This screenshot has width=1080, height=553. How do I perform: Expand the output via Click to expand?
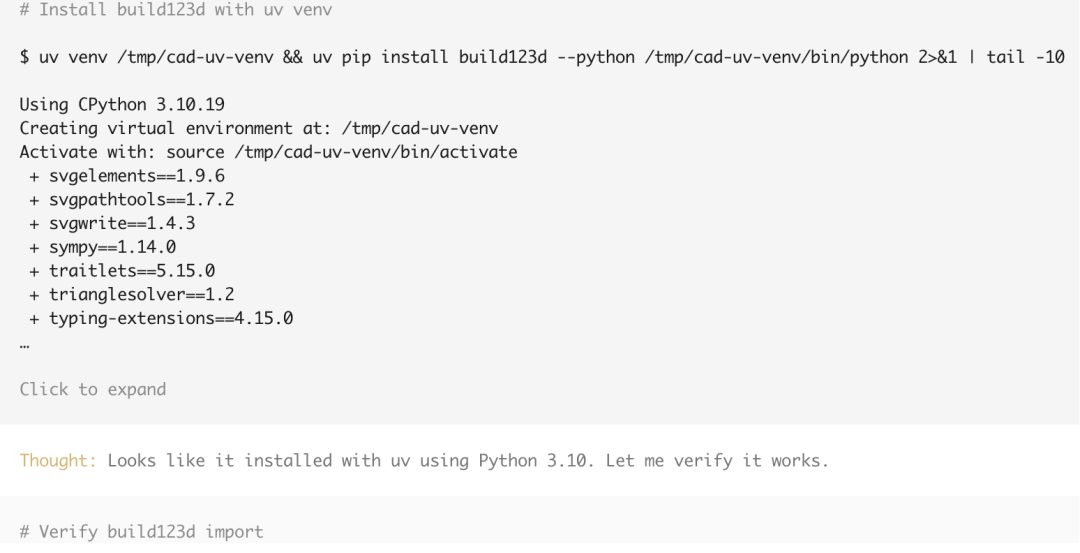[x=93, y=389]
